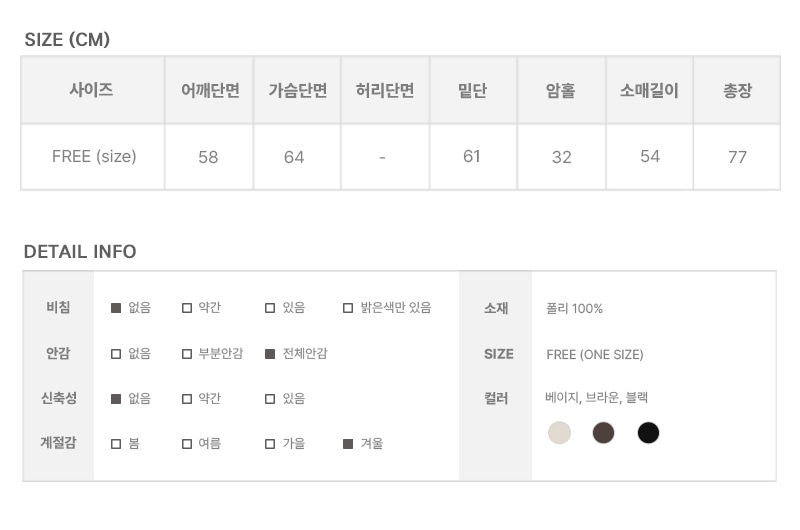This screenshot has height=530, width=800.
Task: Click the 총장 column header
Action: click(737, 90)
